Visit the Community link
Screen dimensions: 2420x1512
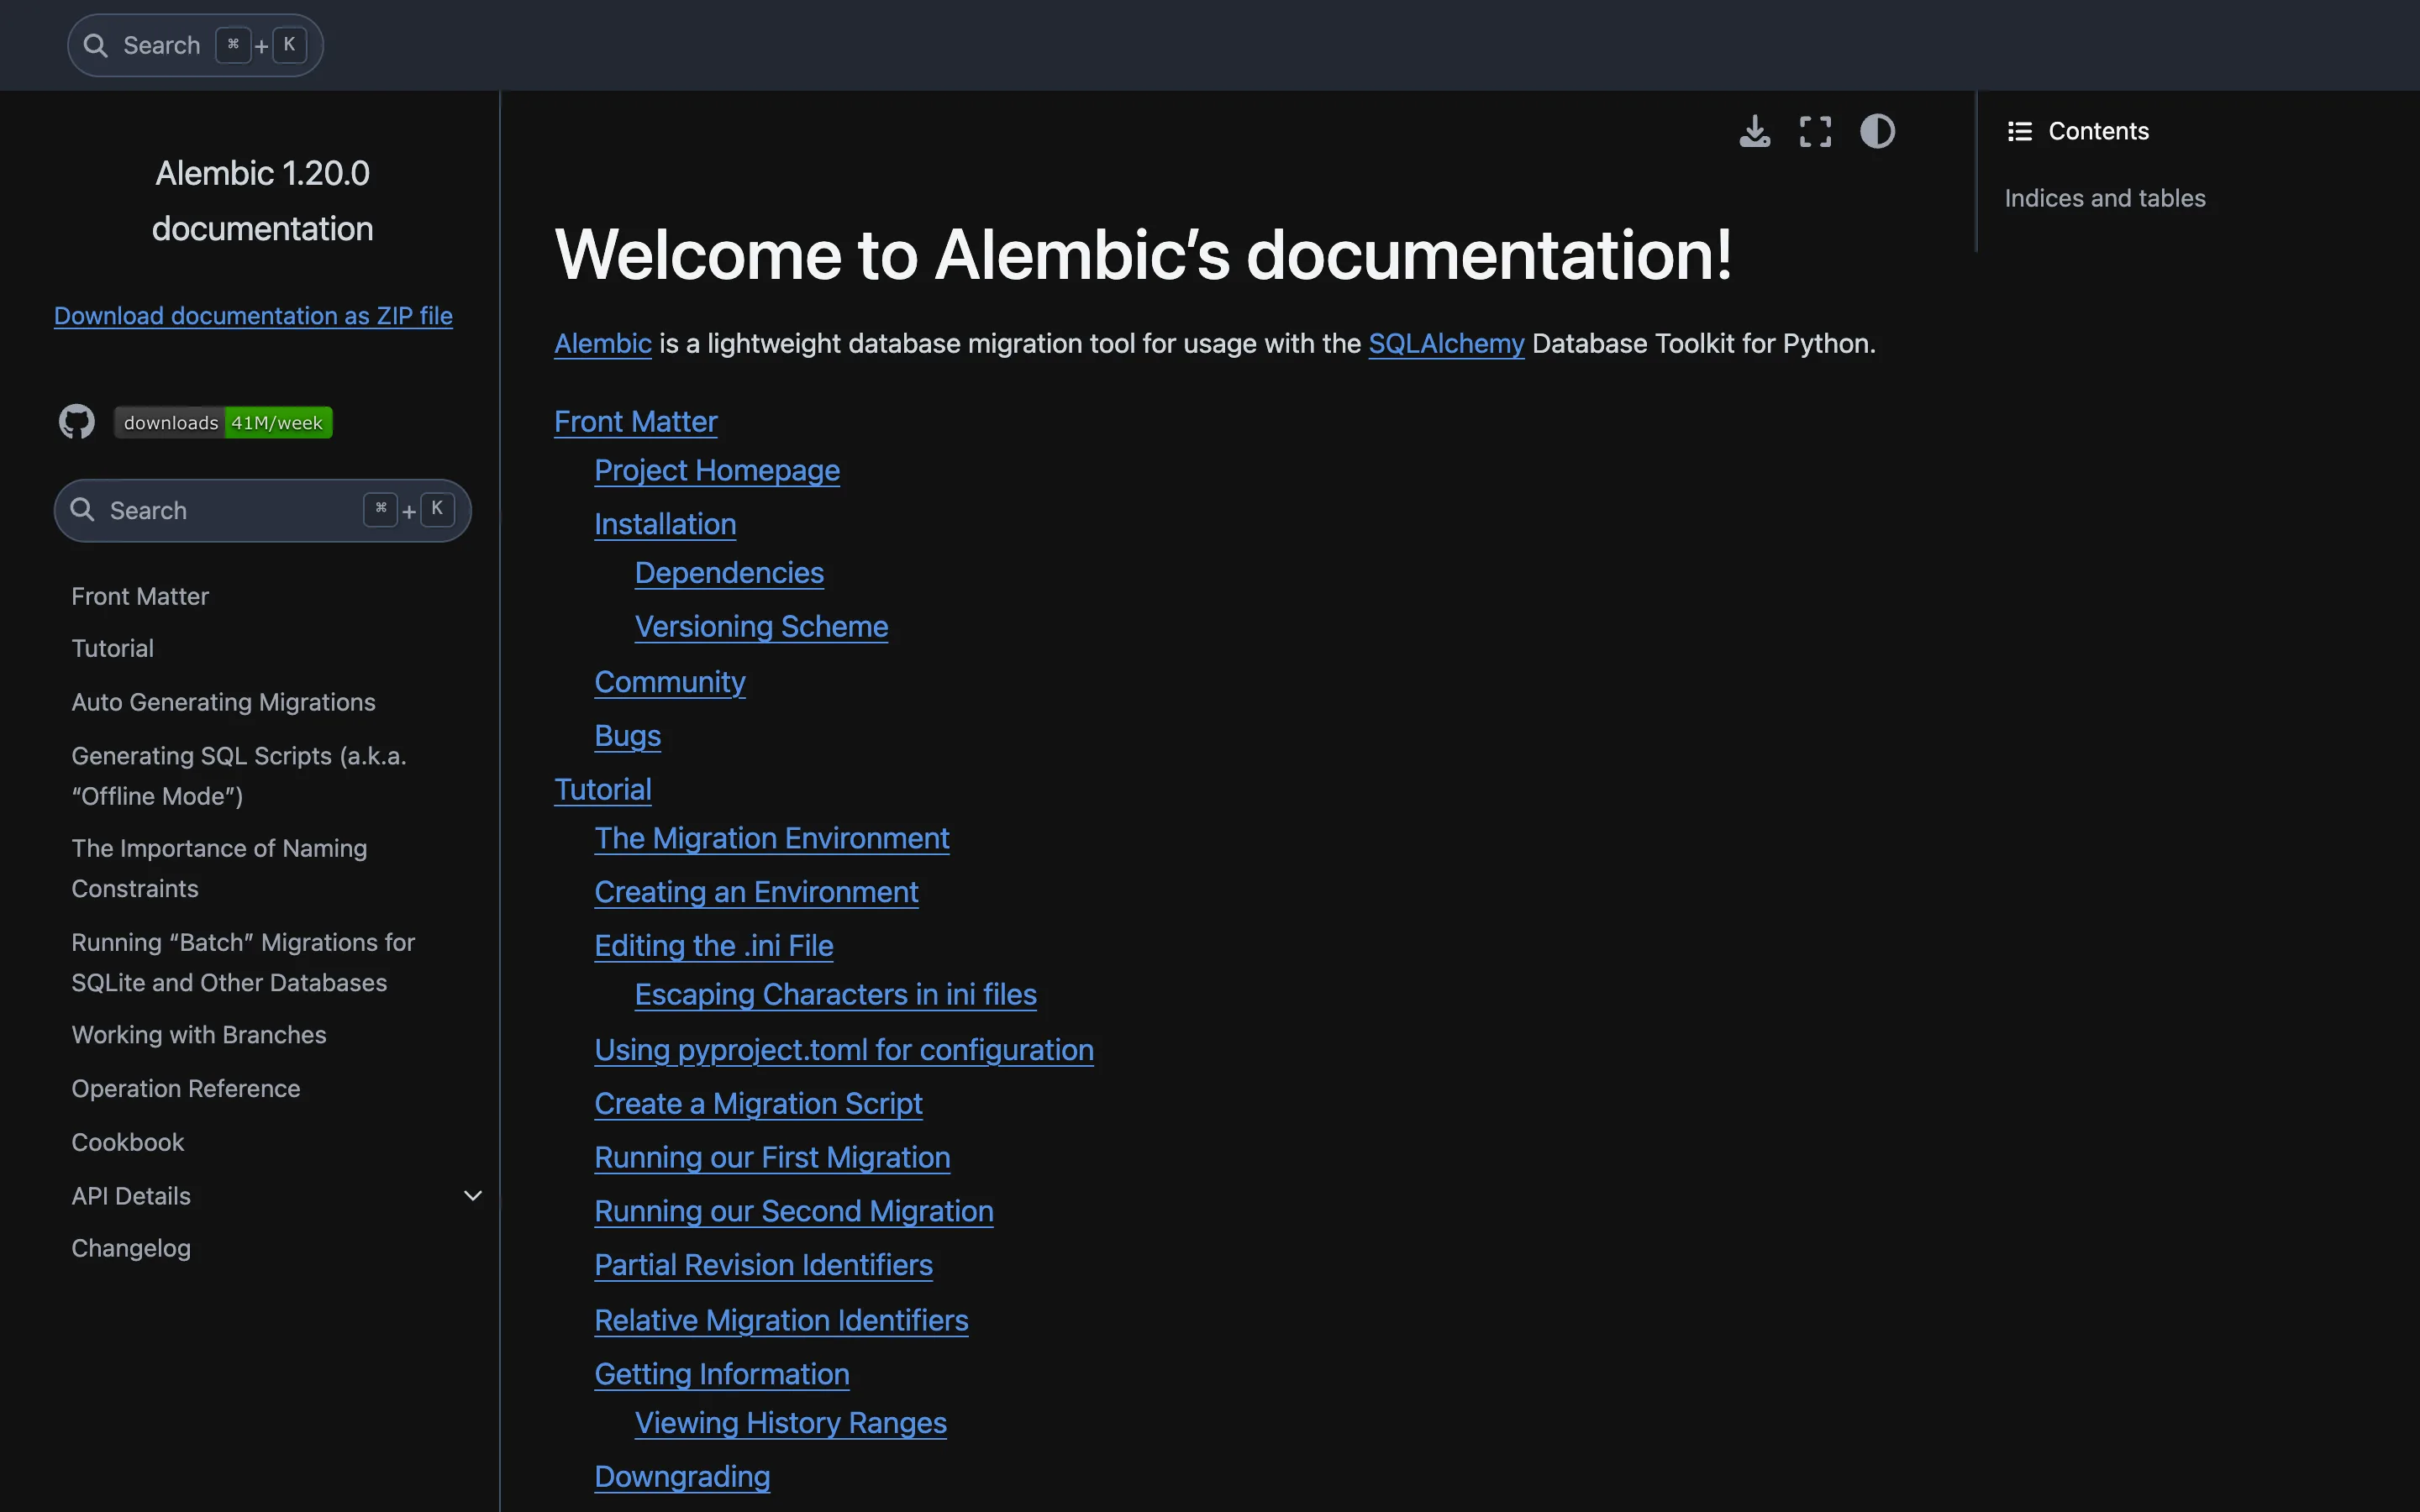click(670, 681)
